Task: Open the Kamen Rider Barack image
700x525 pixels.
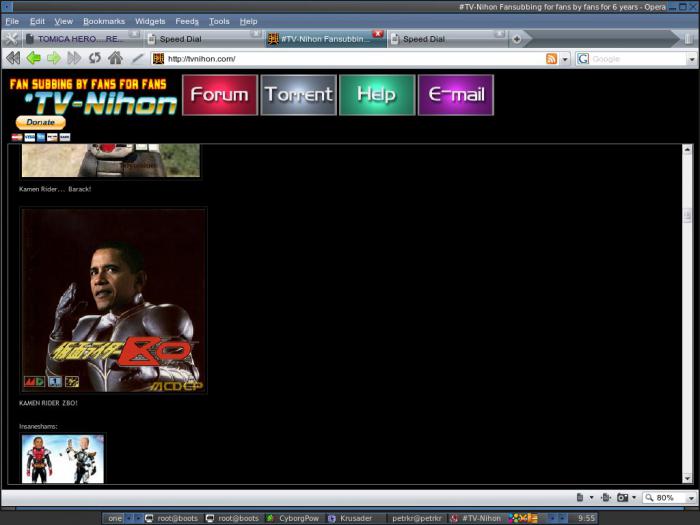Action: pos(111,161)
